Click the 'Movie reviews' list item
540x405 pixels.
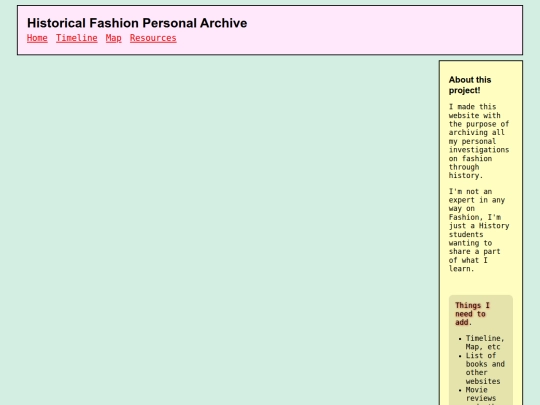[x=481, y=395]
